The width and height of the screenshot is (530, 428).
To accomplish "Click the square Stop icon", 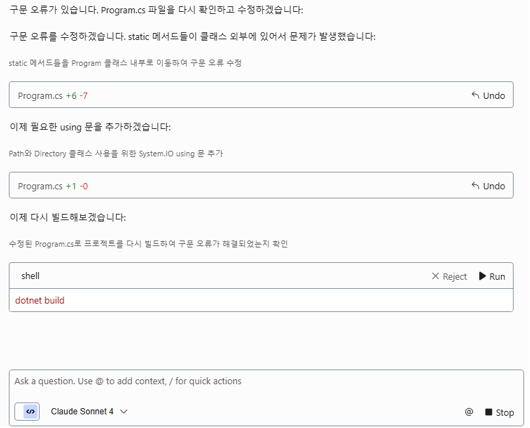I will 488,412.
